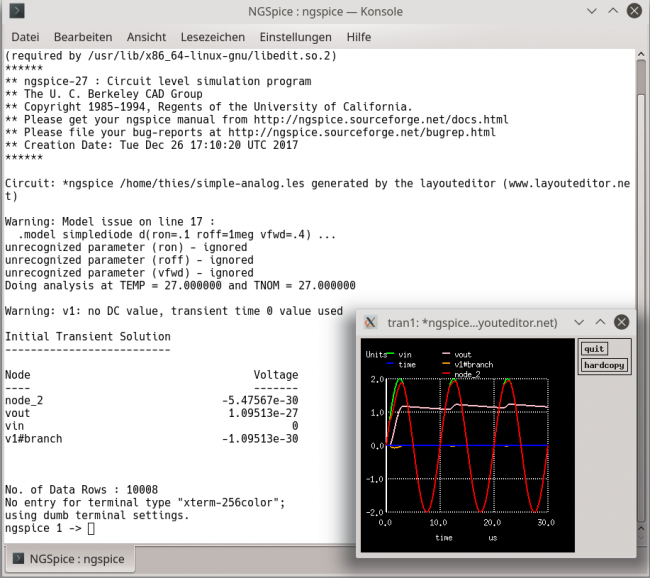Viewport: 650px width, 578px height.
Task: Click the vout legend entry in plot
Action: 463,355
